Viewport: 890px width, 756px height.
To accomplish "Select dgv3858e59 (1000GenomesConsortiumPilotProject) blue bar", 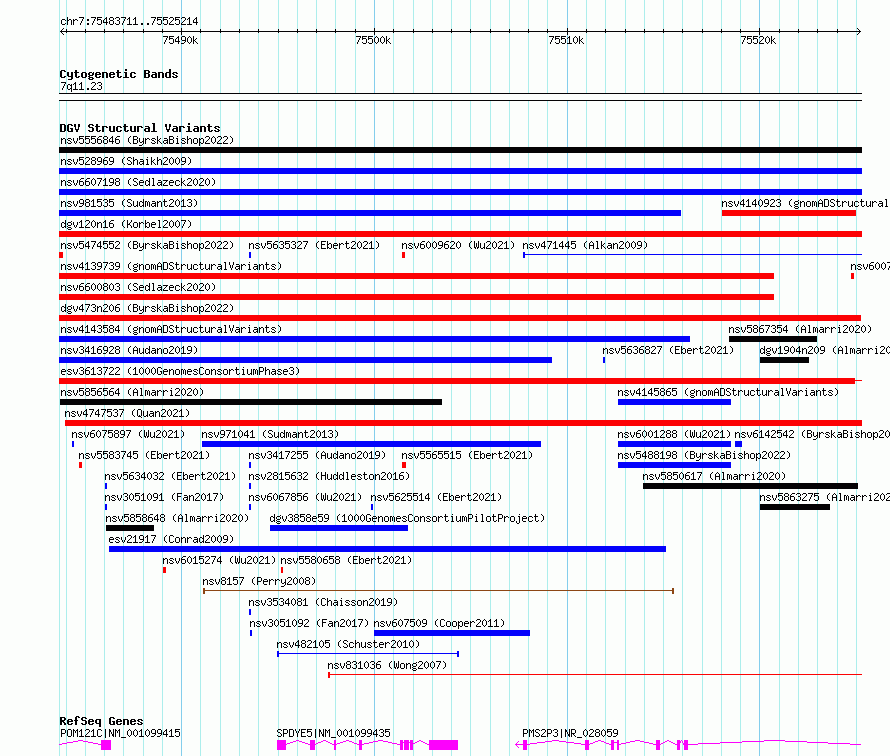I will point(339,528).
